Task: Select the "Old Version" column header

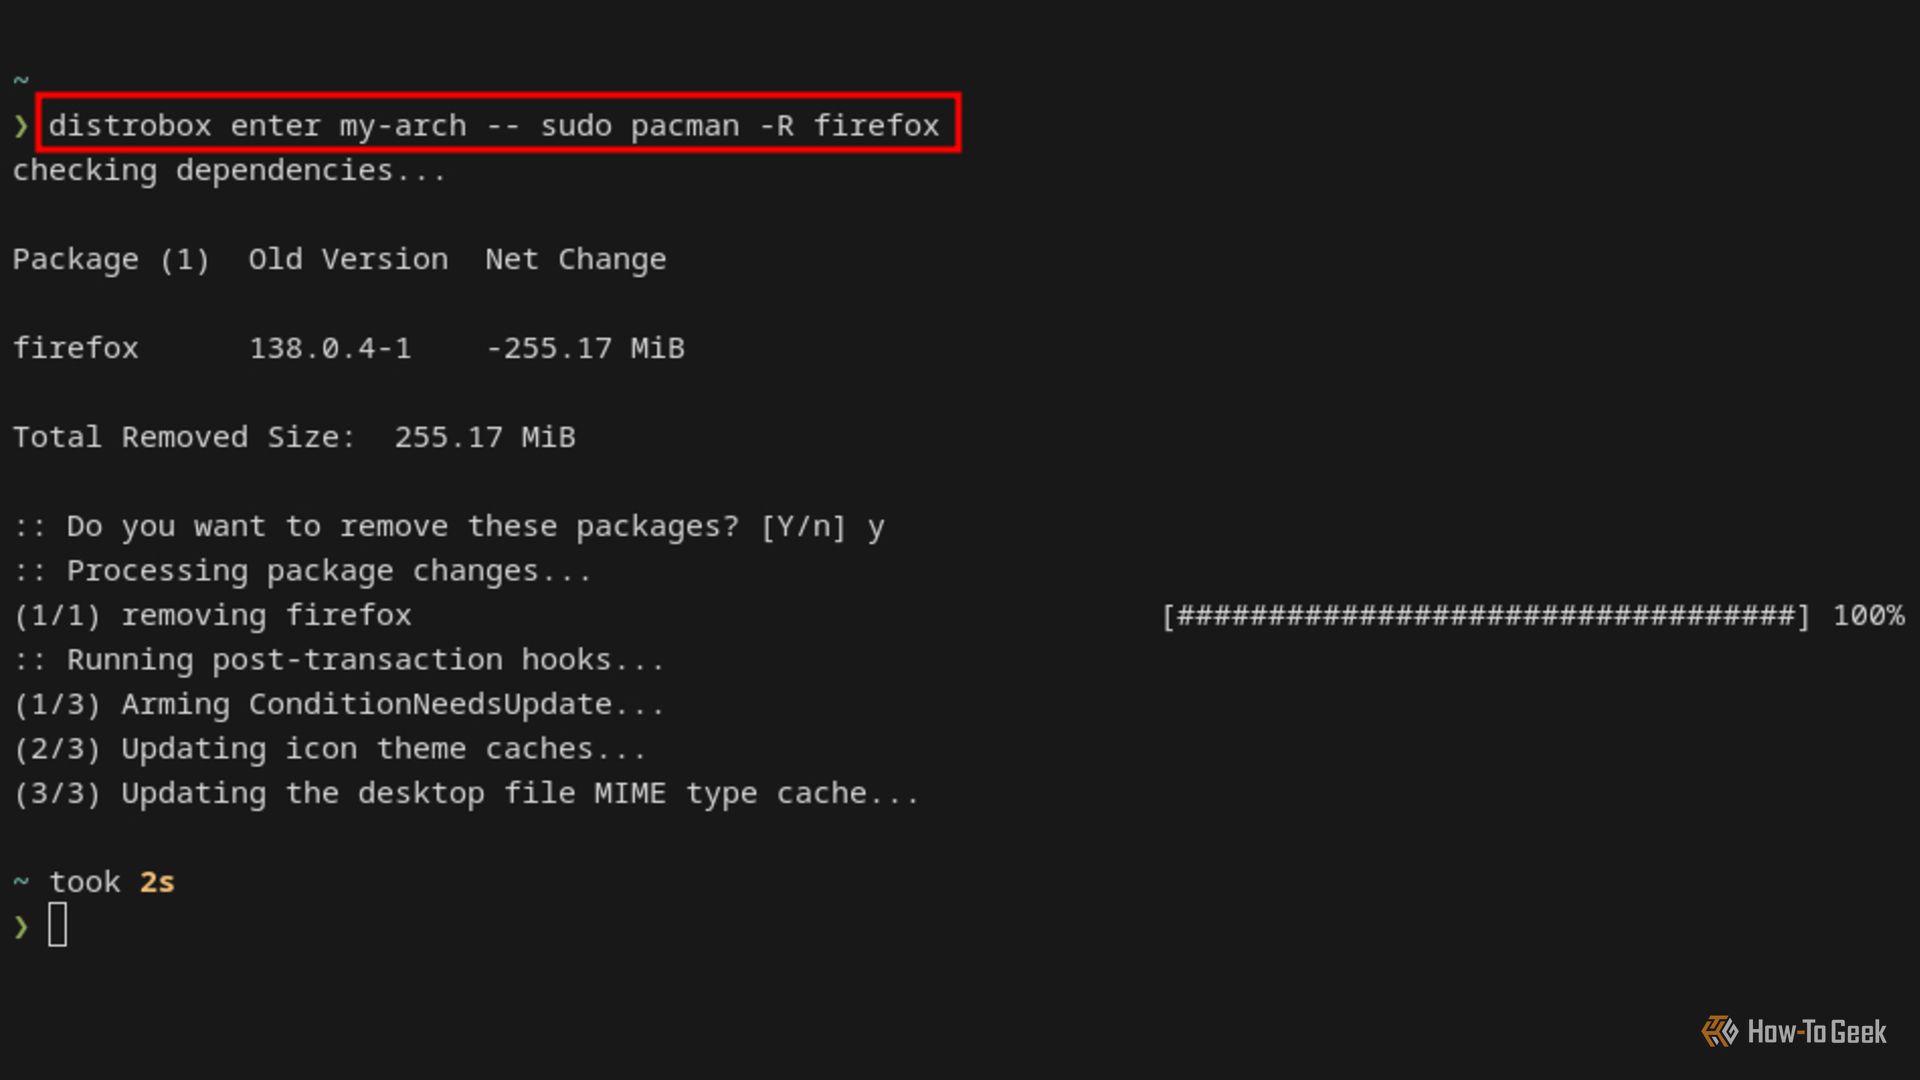Action: click(348, 259)
